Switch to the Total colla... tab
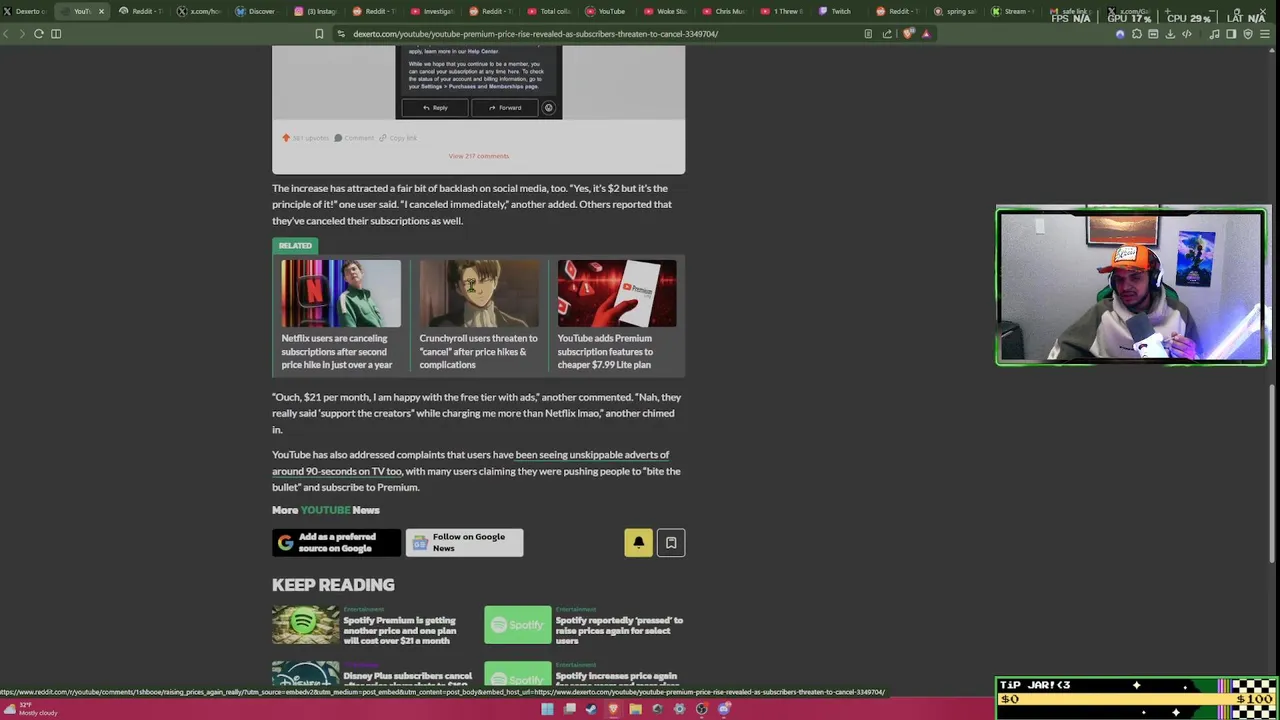1280x720 pixels. click(x=547, y=11)
